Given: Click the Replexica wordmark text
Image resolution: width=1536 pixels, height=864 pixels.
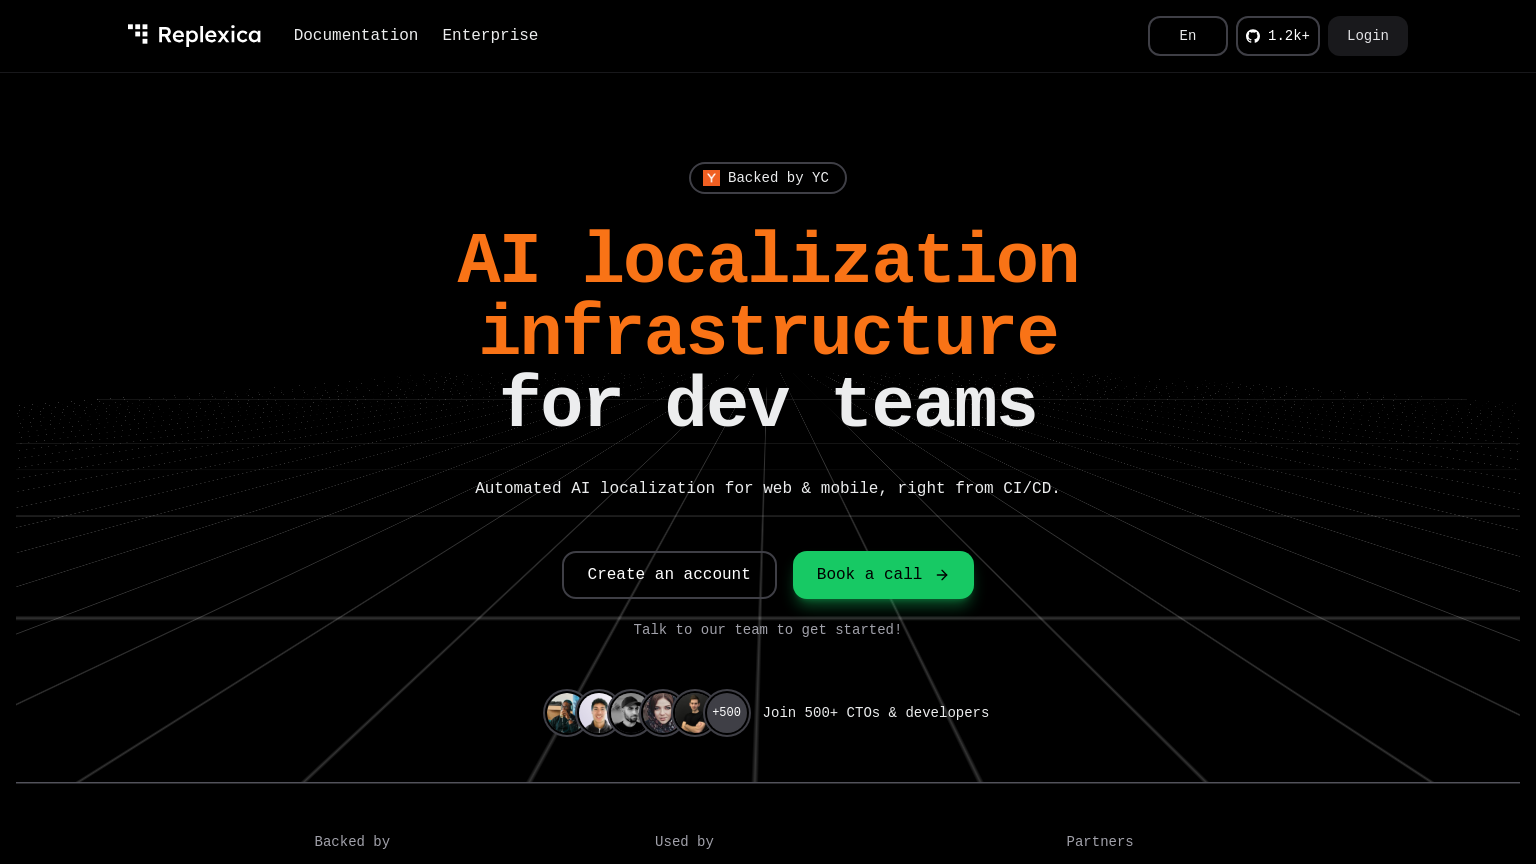Looking at the screenshot, I should [x=209, y=36].
